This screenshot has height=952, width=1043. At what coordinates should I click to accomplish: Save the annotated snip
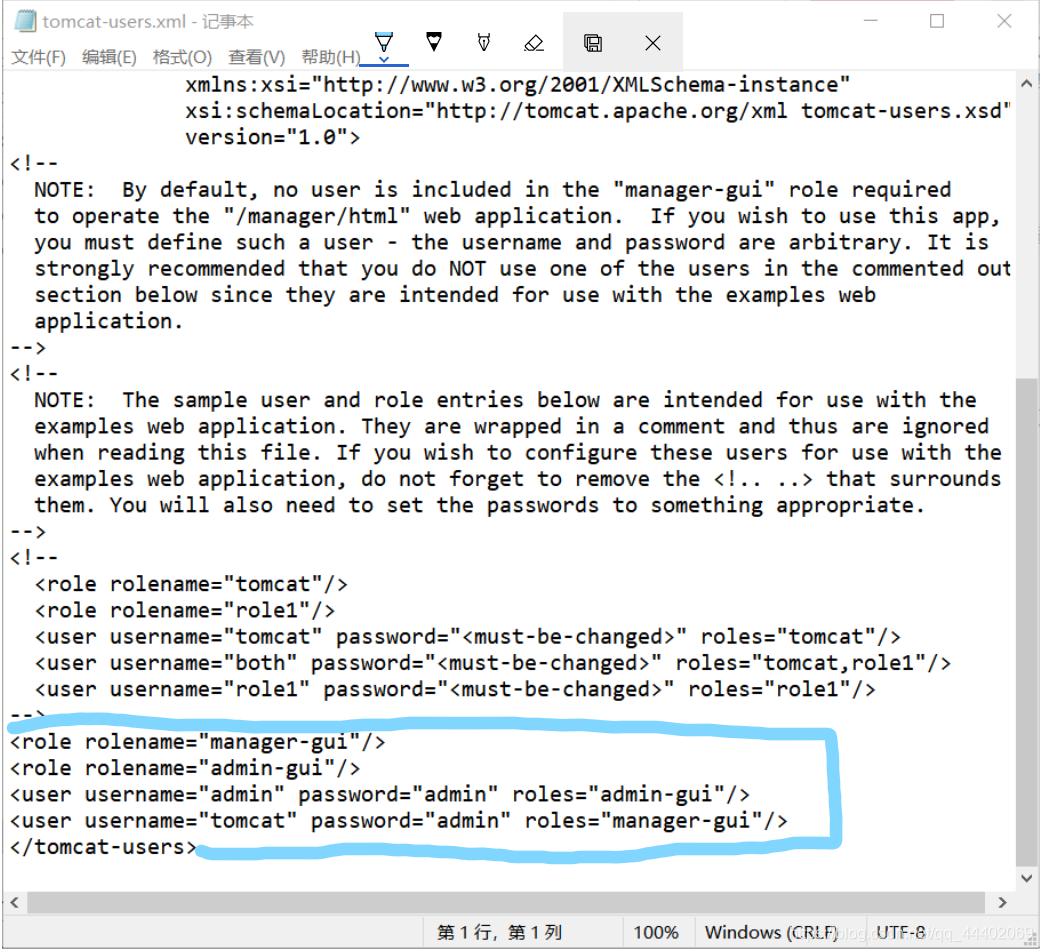click(x=593, y=43)
